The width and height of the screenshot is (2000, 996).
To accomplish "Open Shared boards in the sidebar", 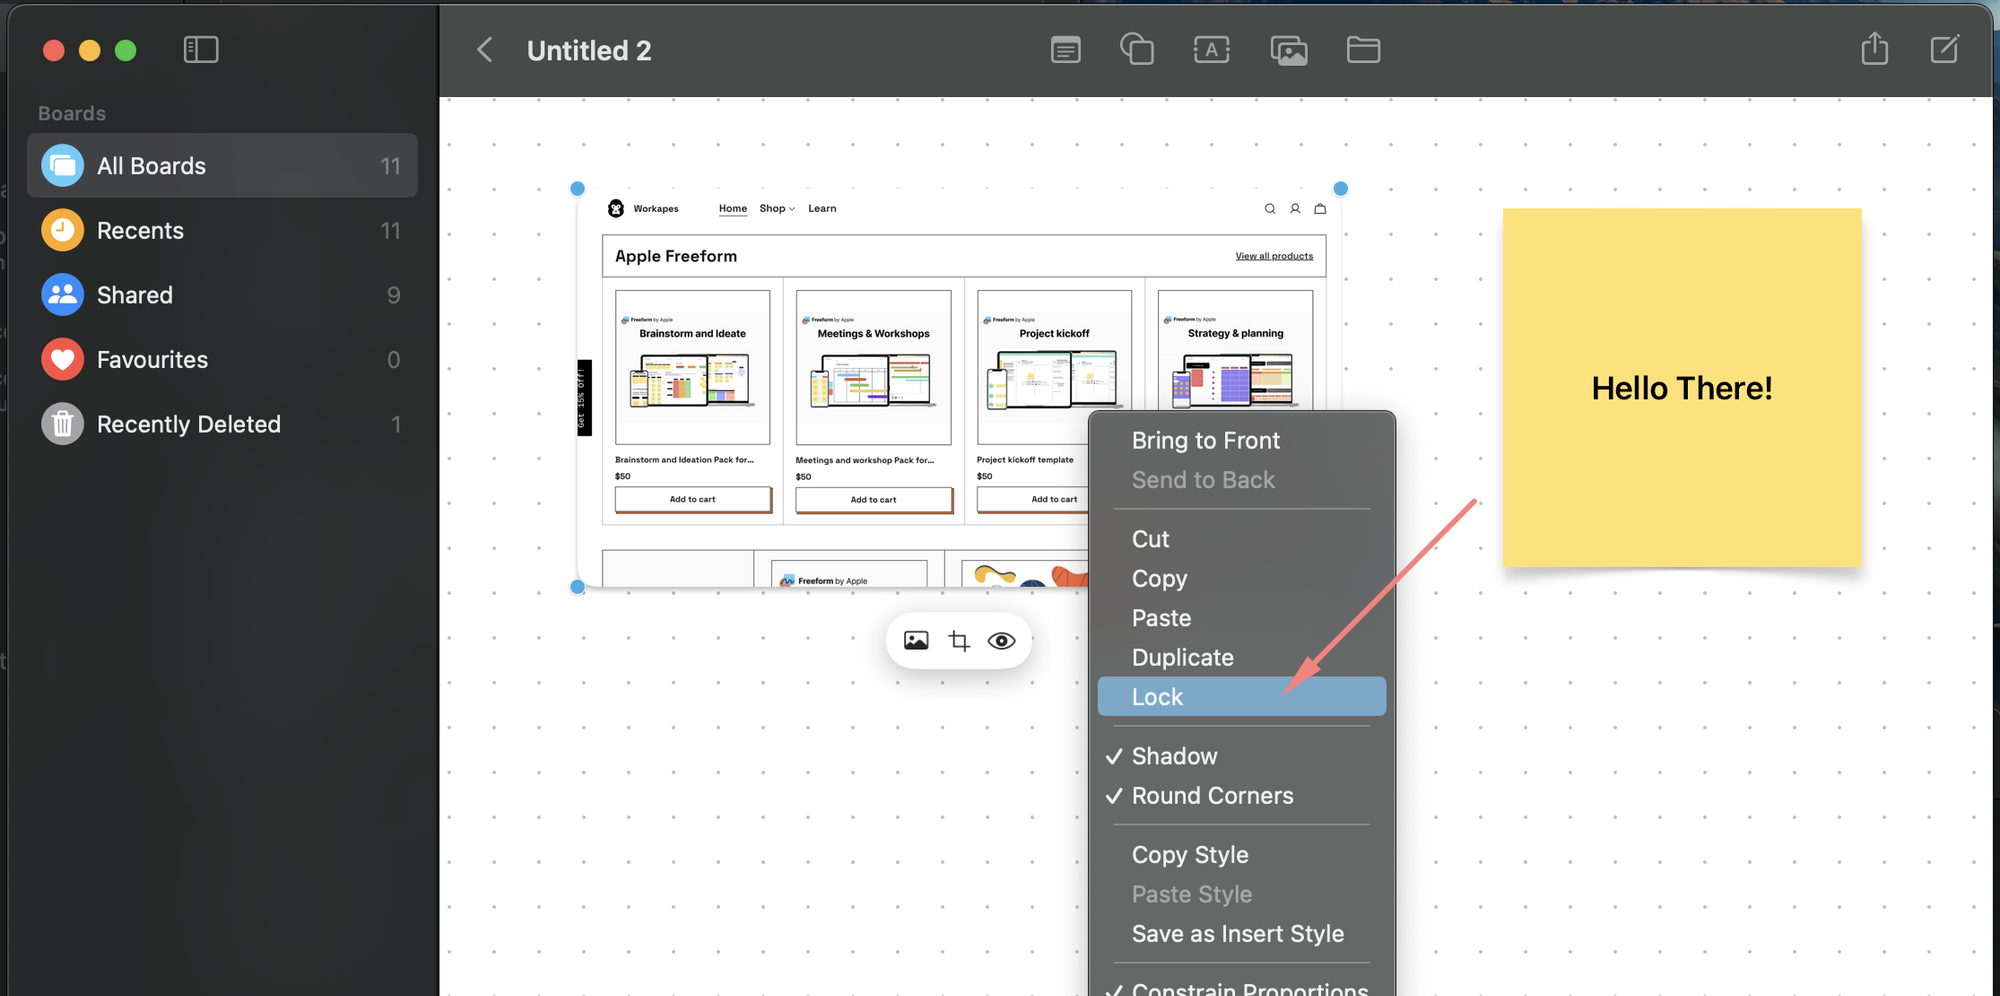I will (x=222, y=295).
